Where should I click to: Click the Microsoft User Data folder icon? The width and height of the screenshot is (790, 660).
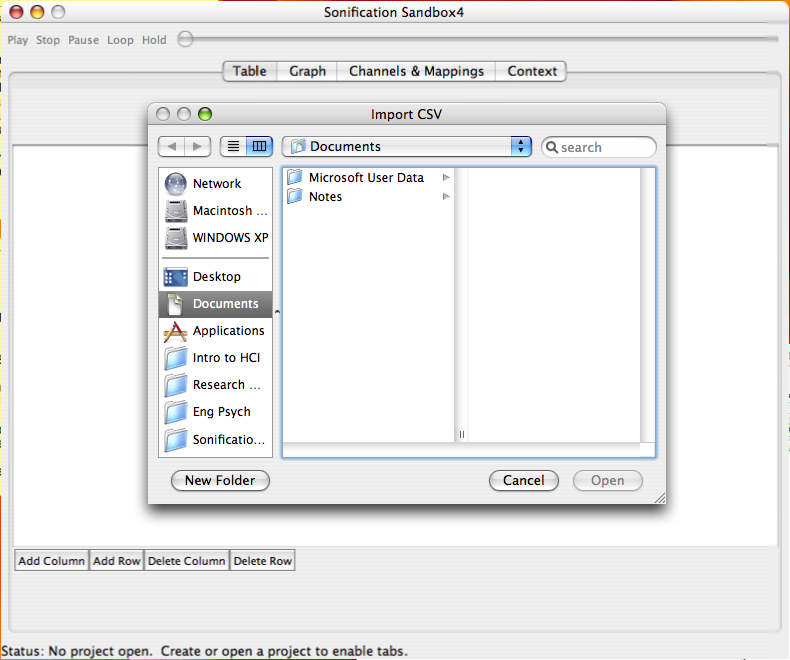click(295, 177)
